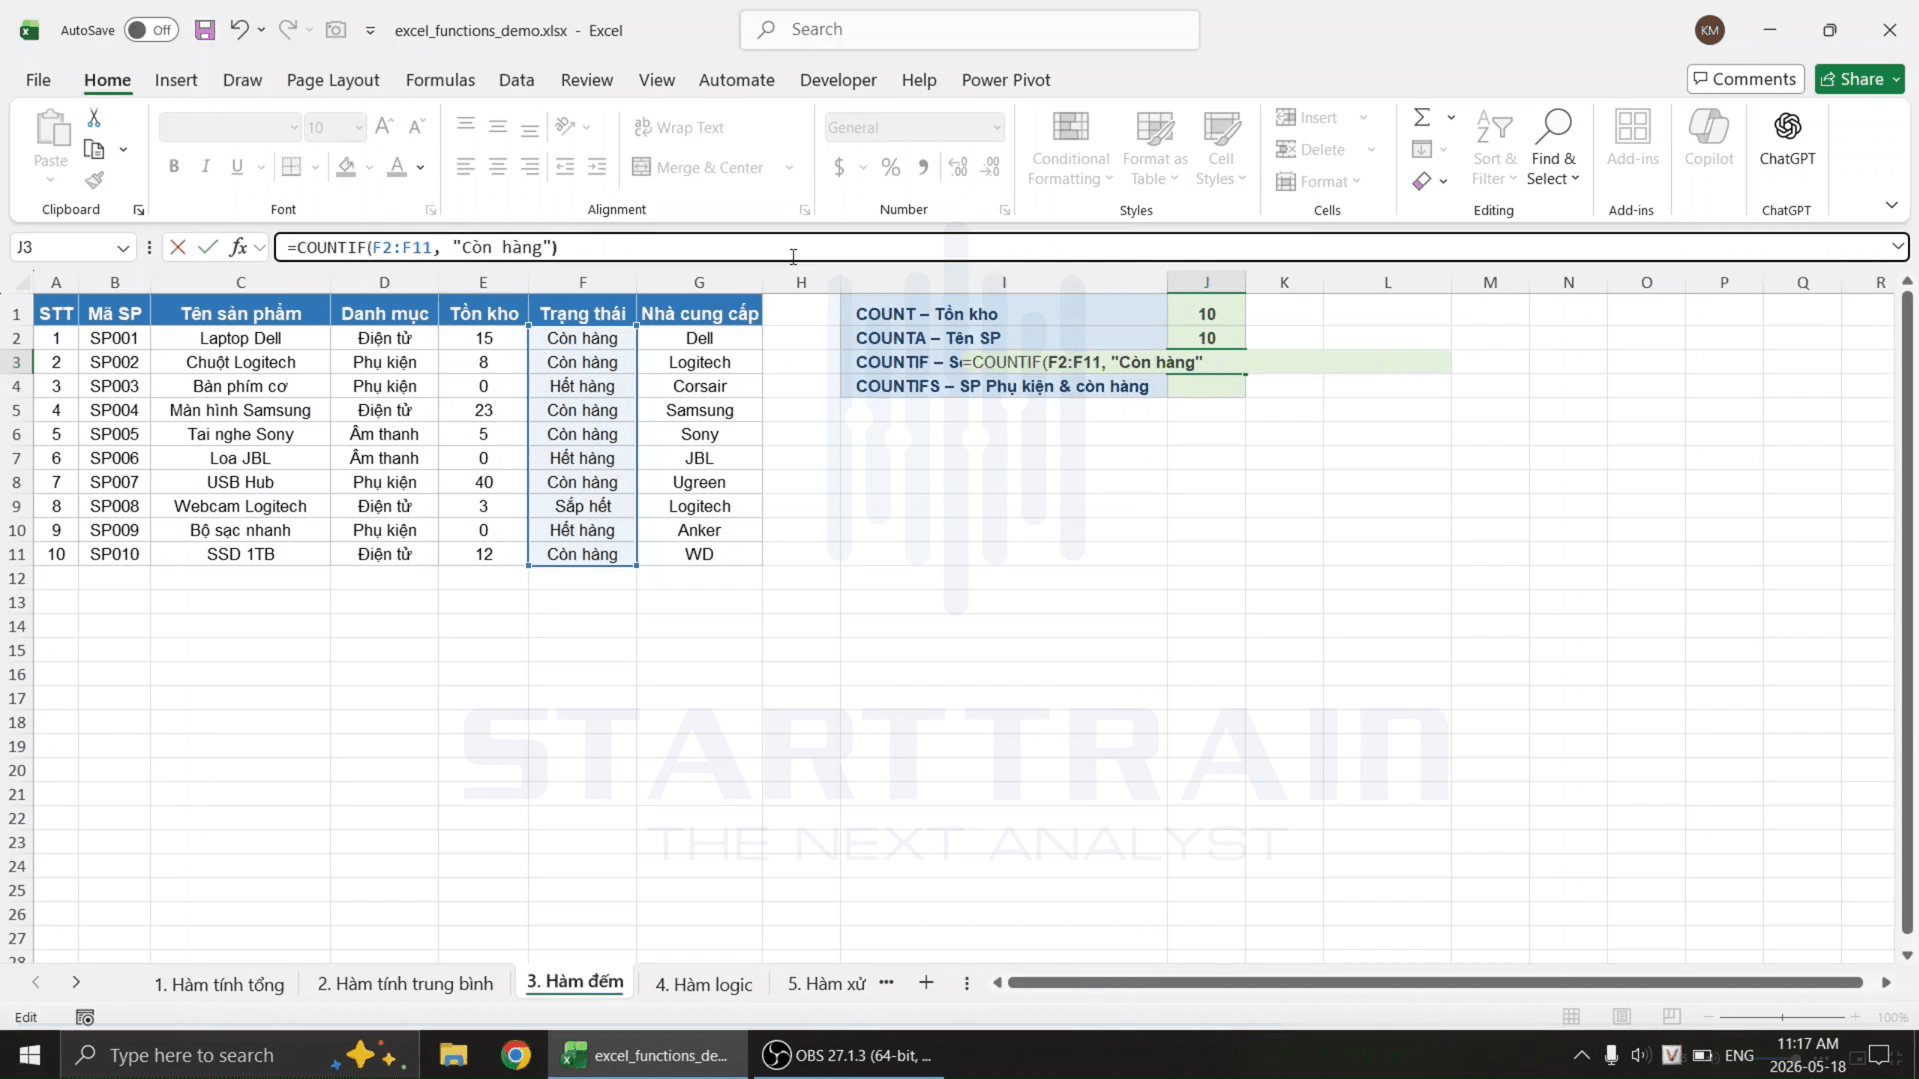Expand the Name Box dropdown
1919x1079 pixels.
tap(123, 247)
